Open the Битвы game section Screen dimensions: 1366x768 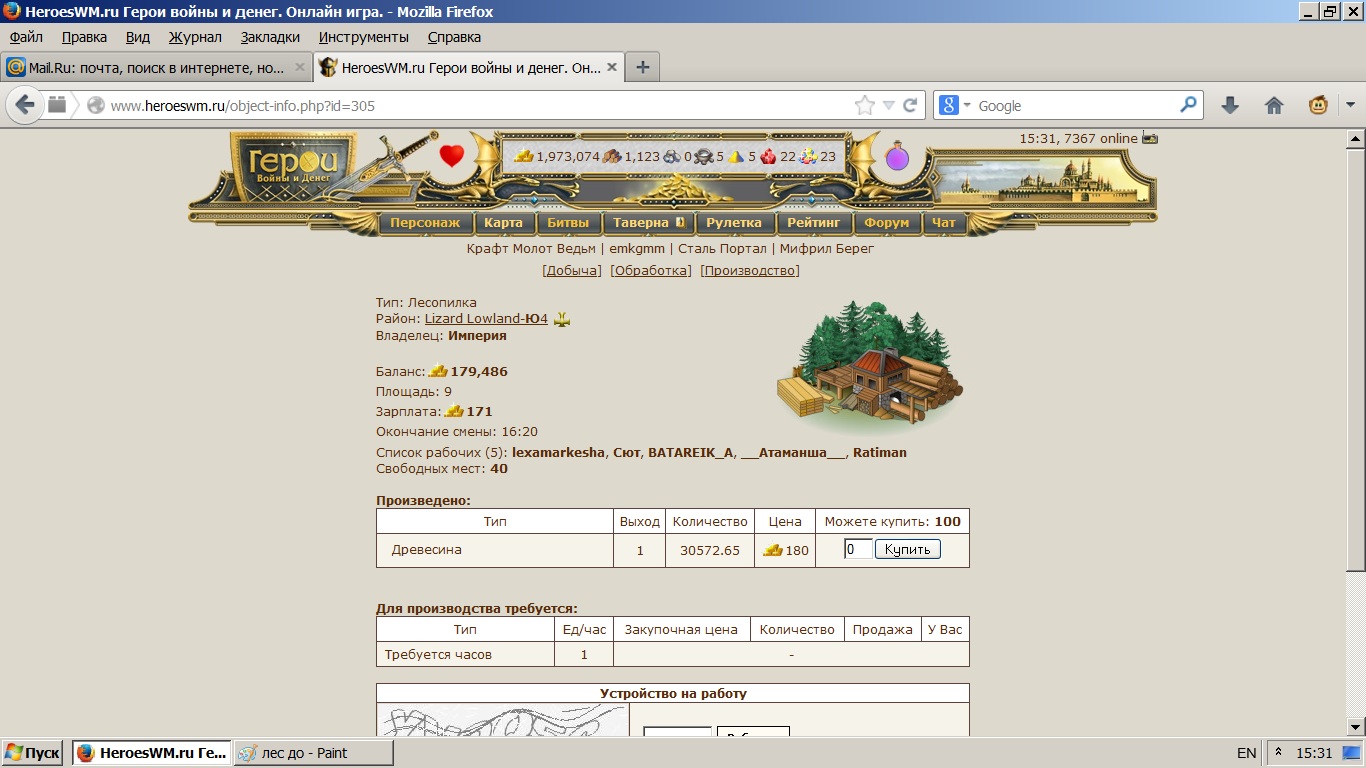(568, 223)
